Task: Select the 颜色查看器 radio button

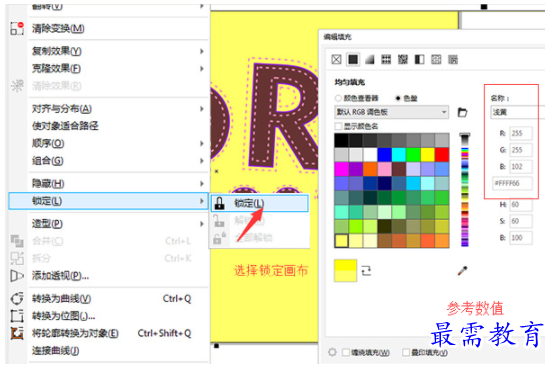Action: coord(338,98)
